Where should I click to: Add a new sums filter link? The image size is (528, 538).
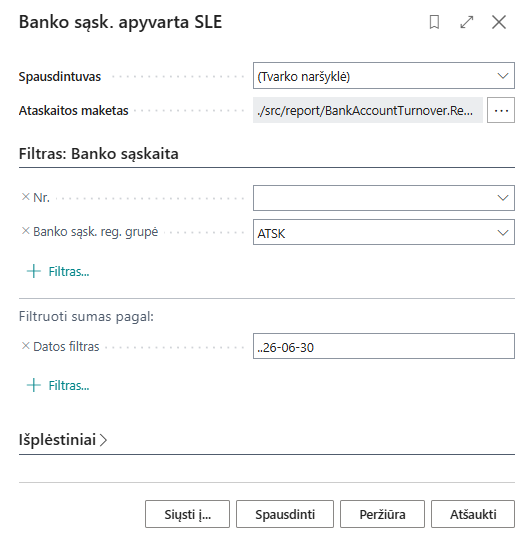point(69,385)
